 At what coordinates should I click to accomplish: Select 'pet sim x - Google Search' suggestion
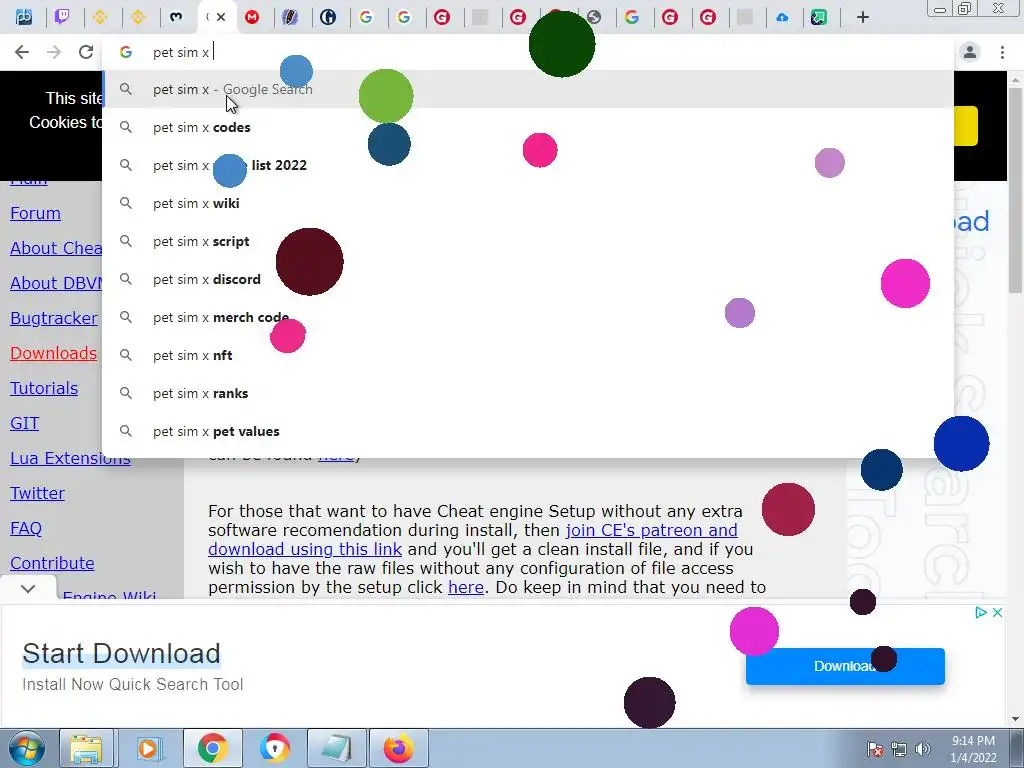pos(528,89)
